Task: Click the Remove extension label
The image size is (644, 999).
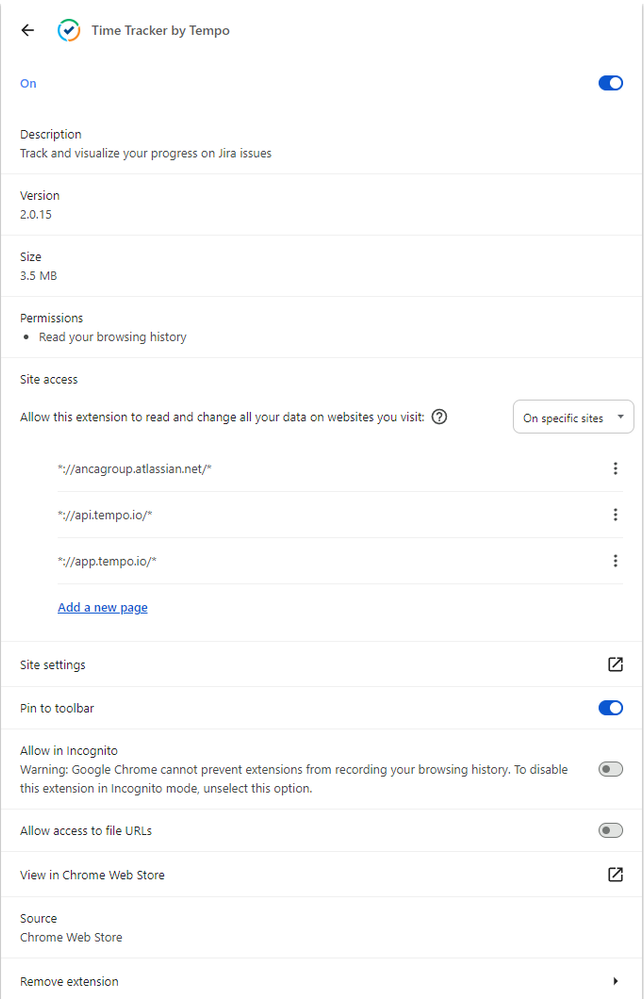Action: click(69, 981)
